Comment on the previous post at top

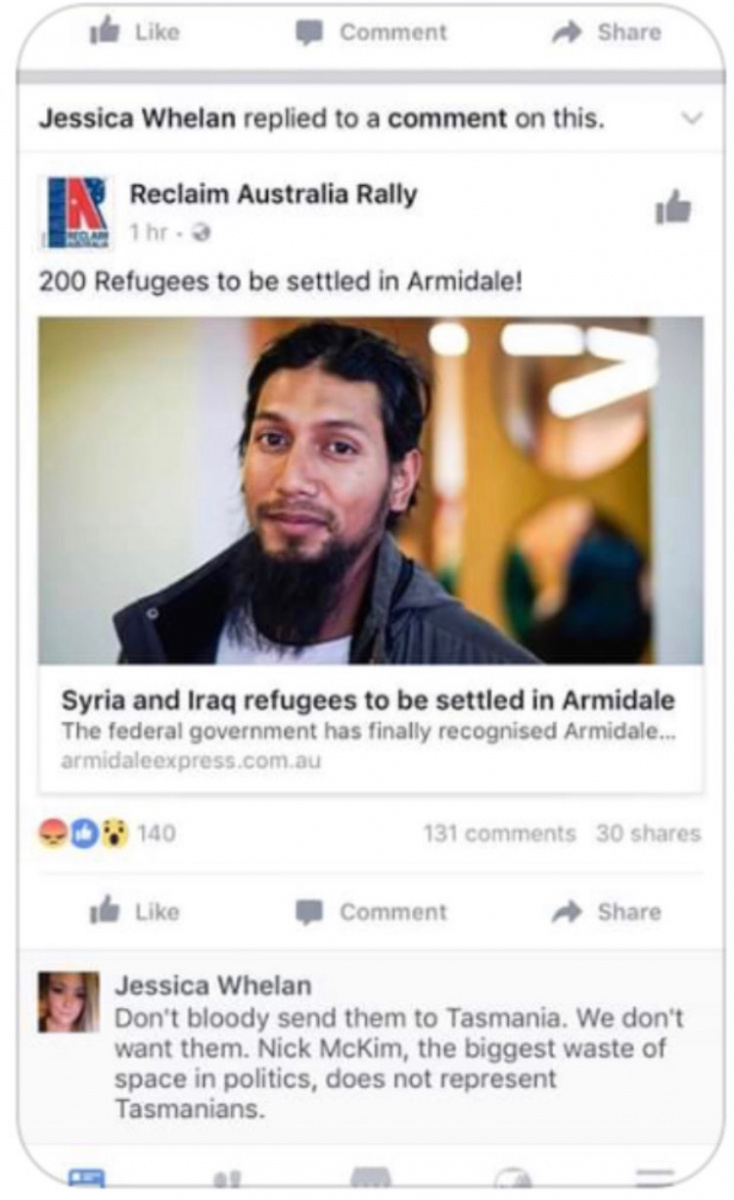[x=371, y=32]
